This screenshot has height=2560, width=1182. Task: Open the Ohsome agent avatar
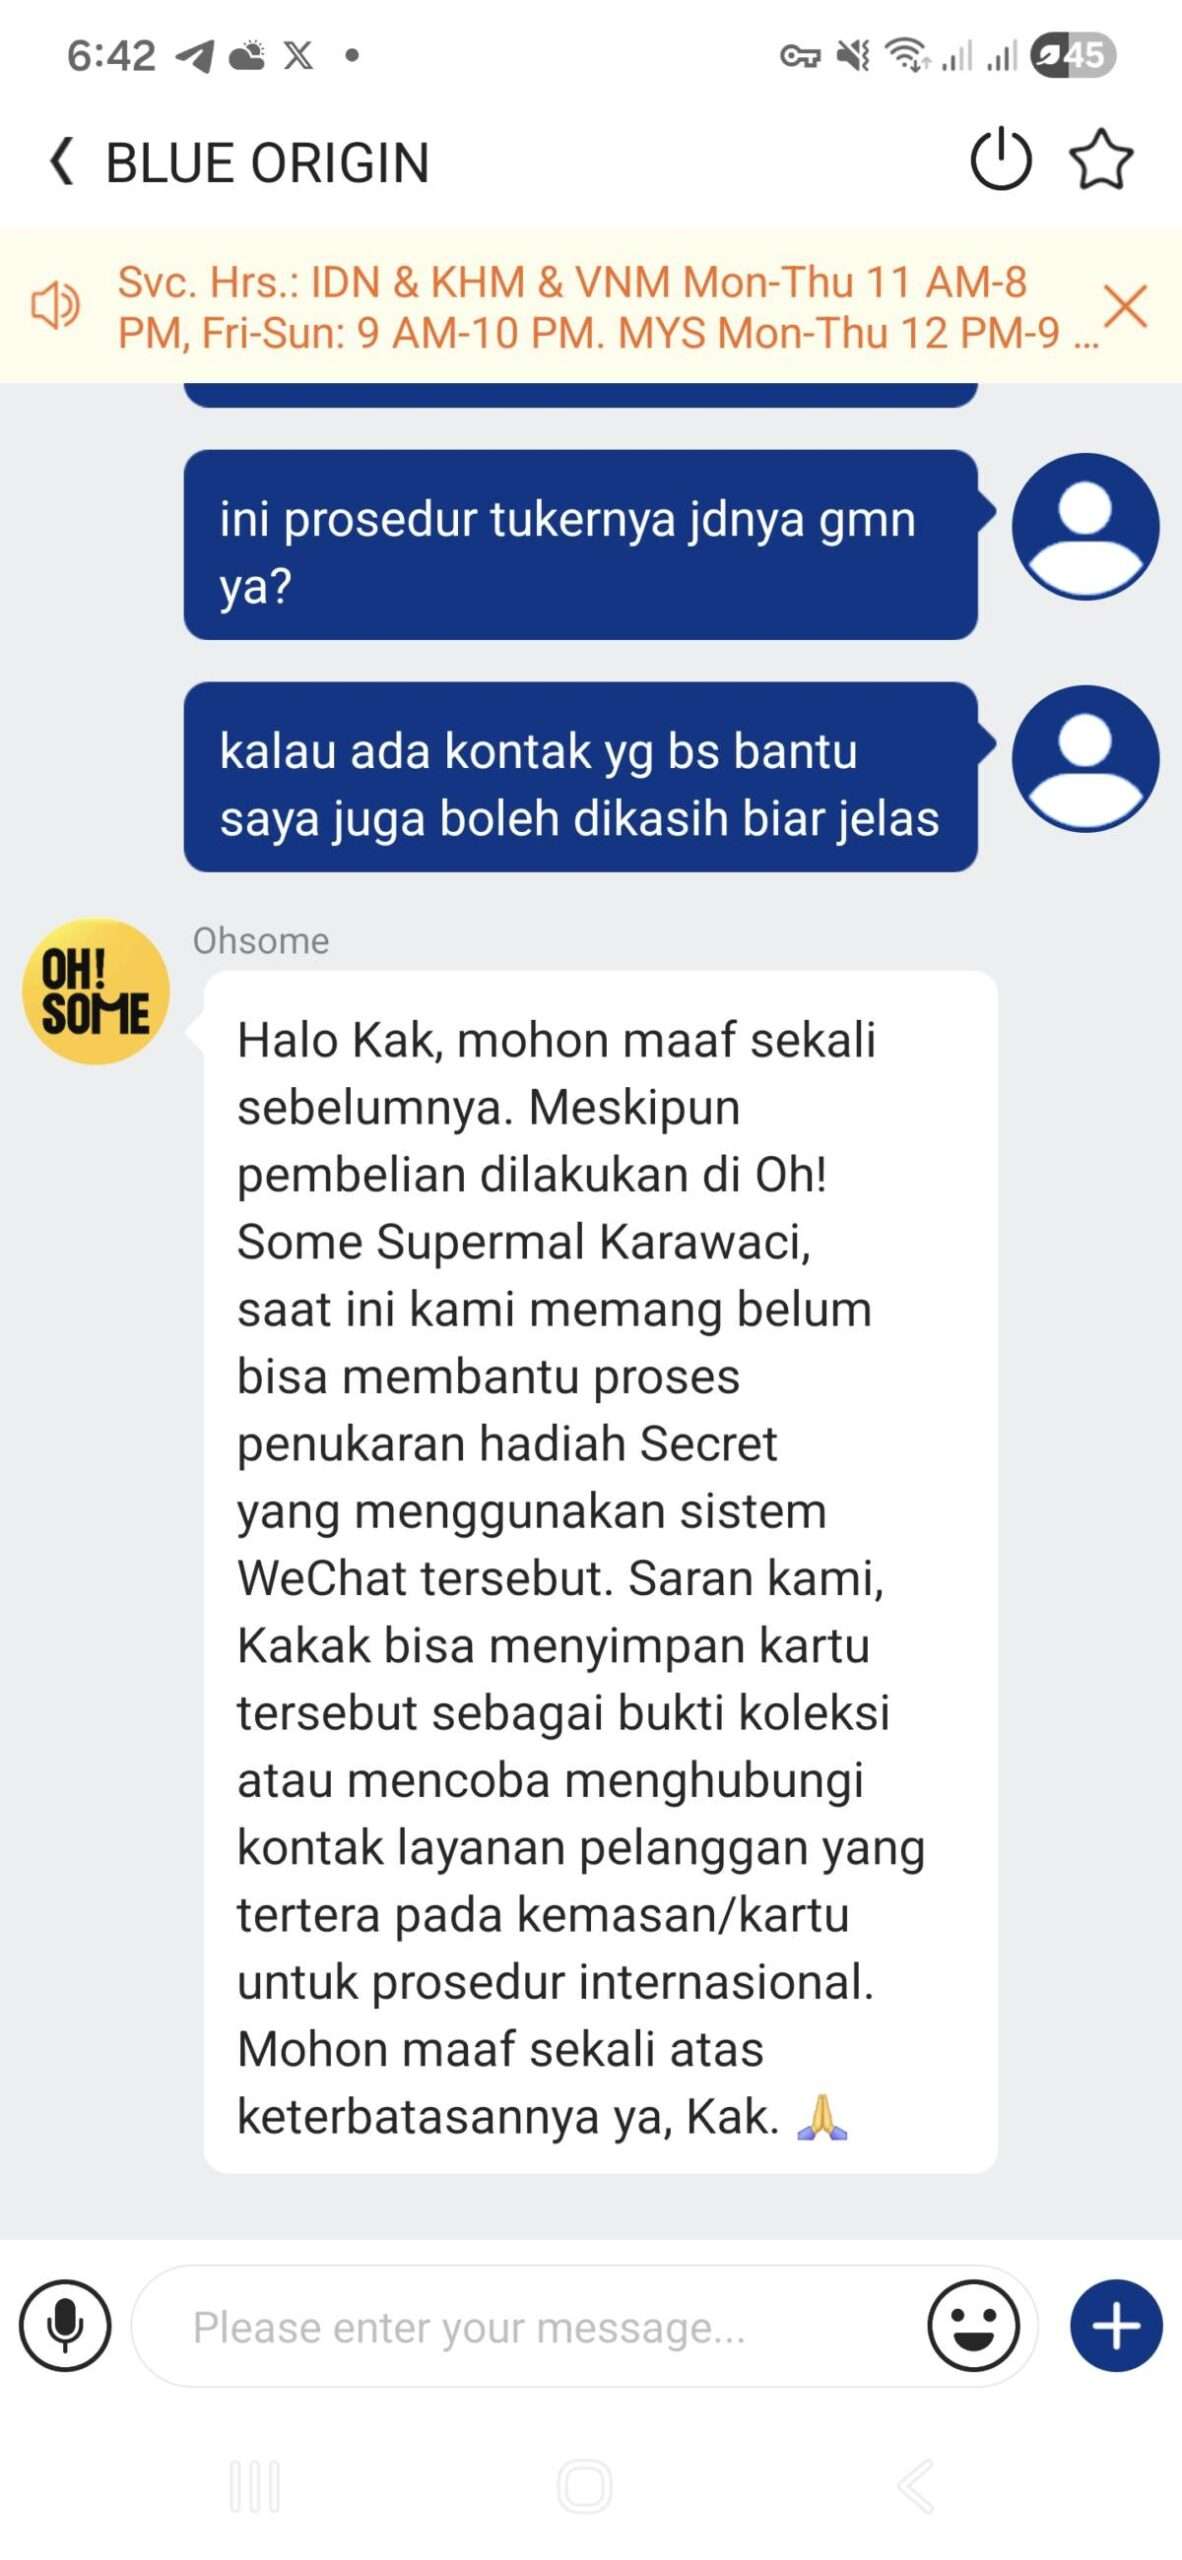[x=96, y=991]
